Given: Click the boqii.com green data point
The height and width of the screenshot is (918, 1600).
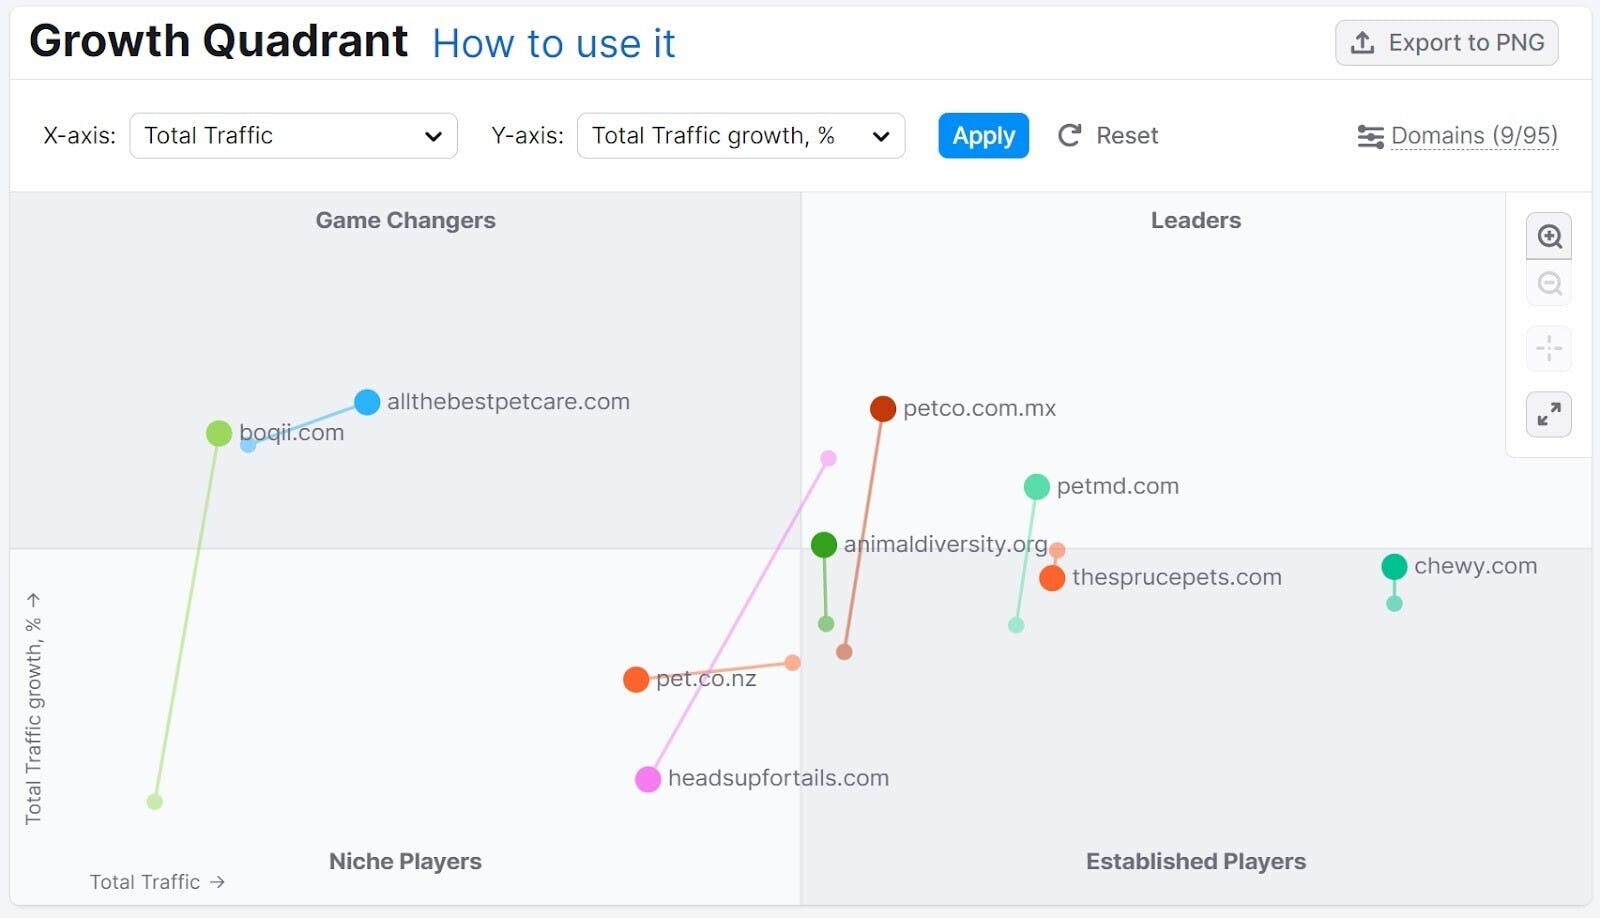Looking at the screenshot, I should tap(219, 433).
